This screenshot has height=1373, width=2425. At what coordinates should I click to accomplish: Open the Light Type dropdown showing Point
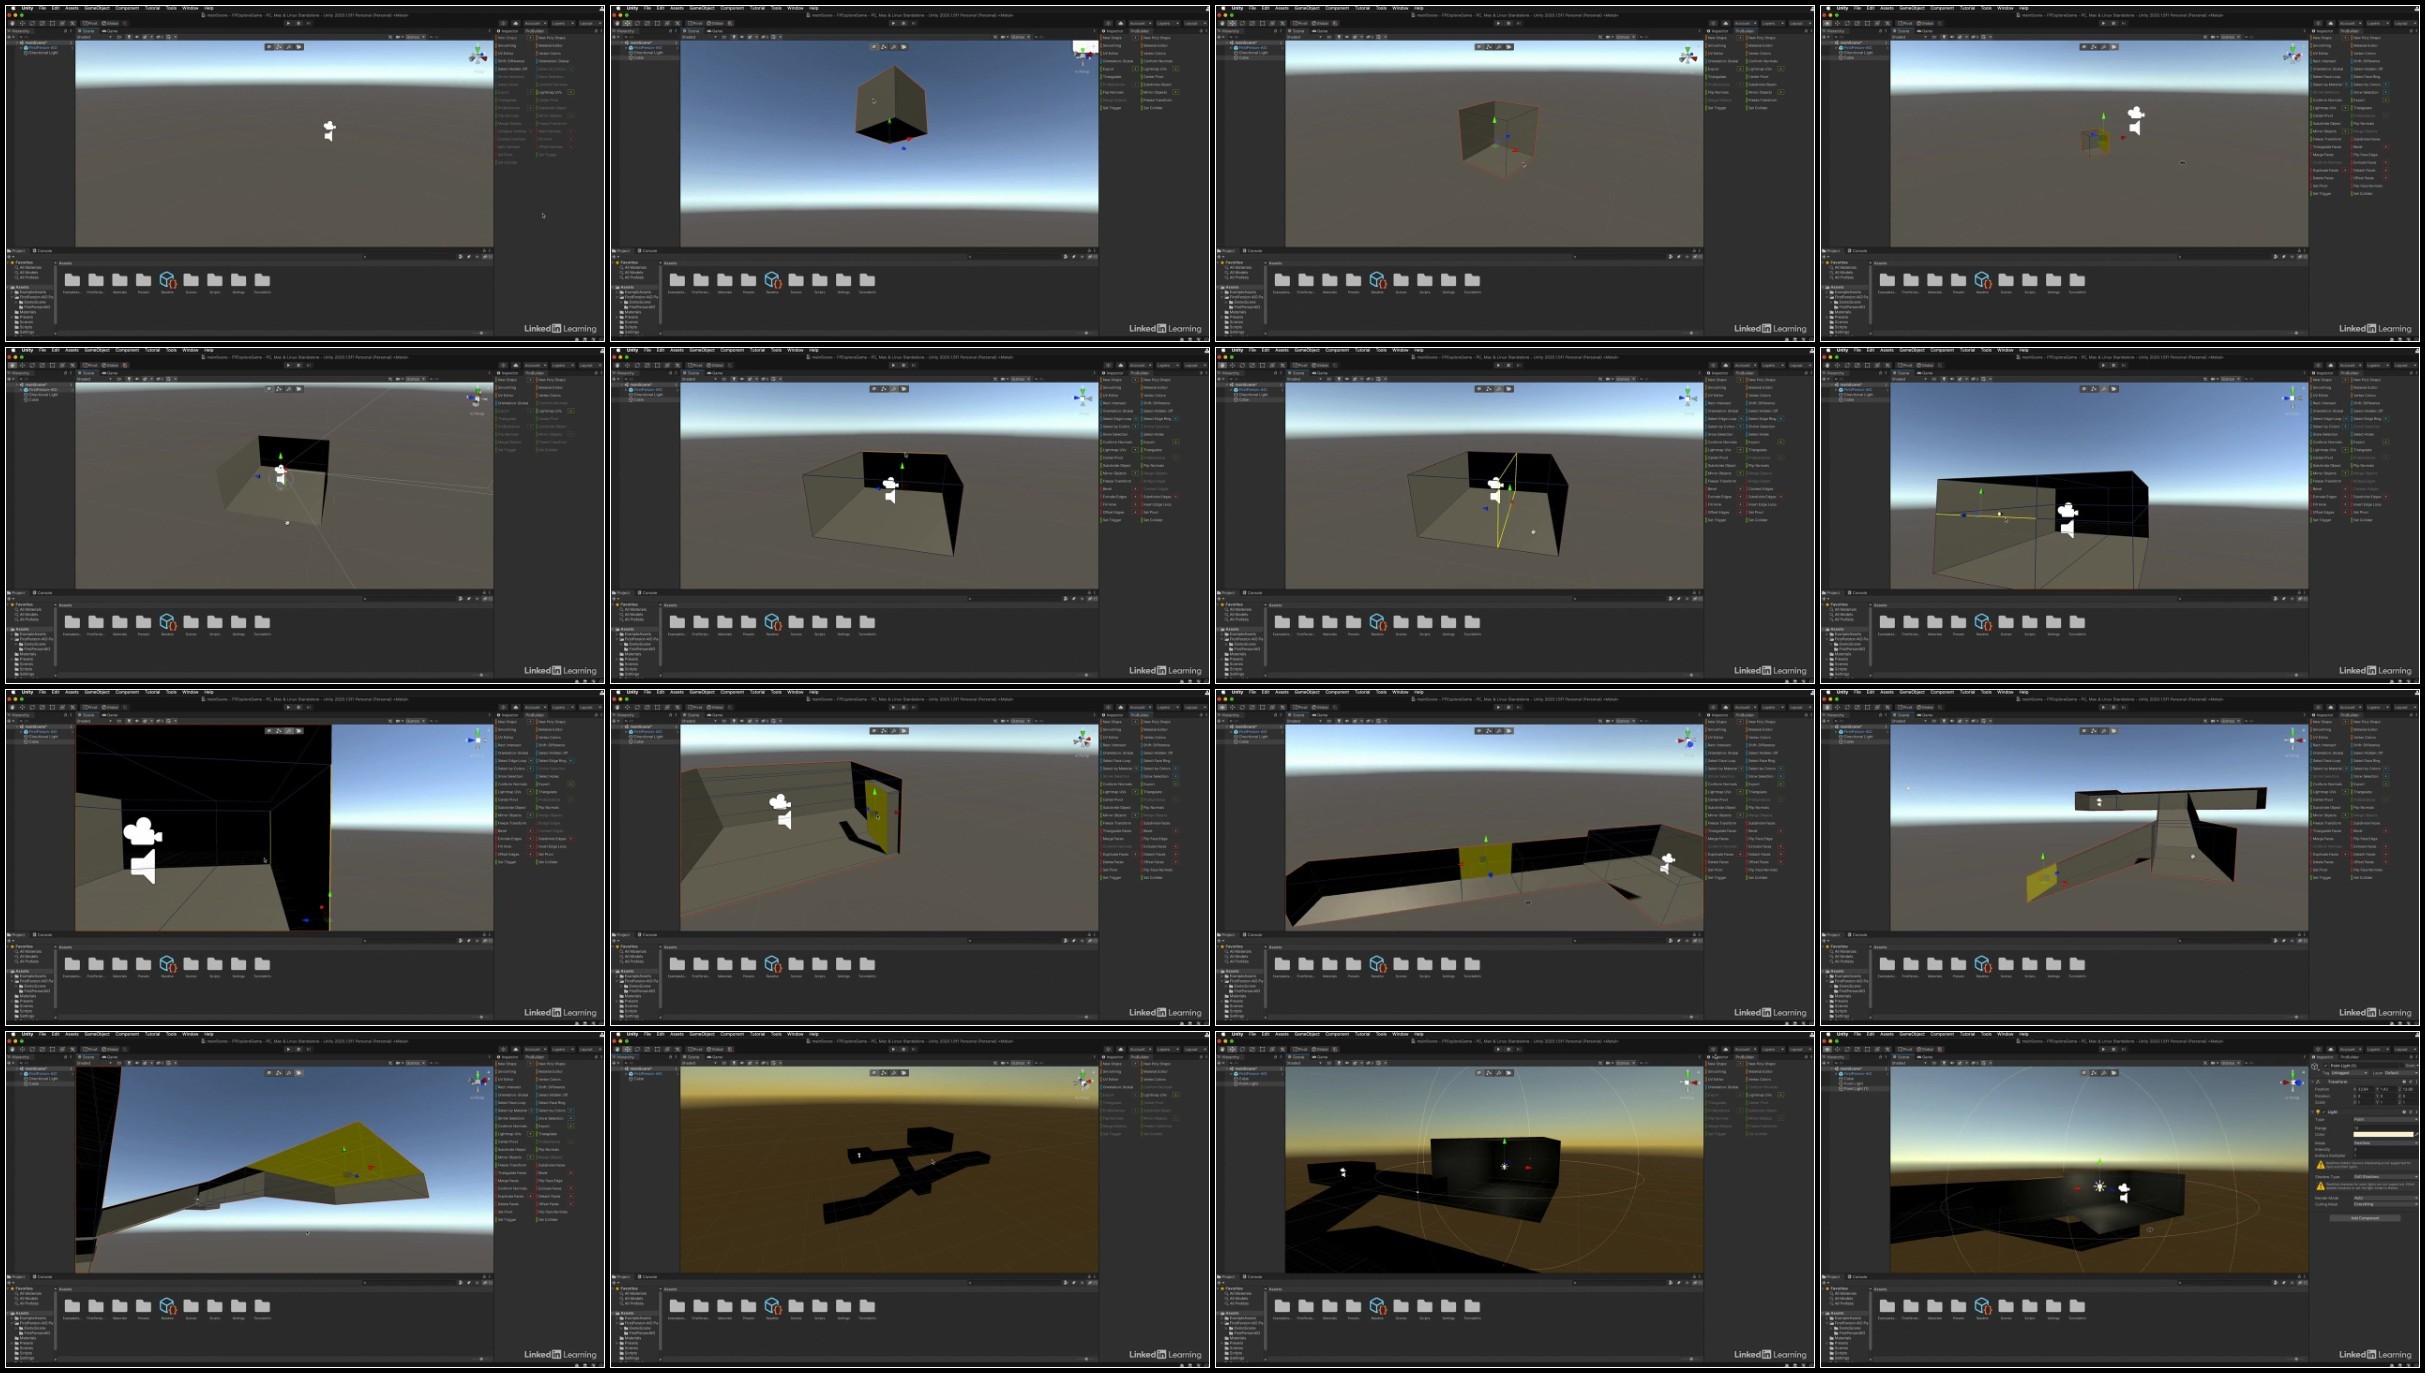[2385, 1119]
